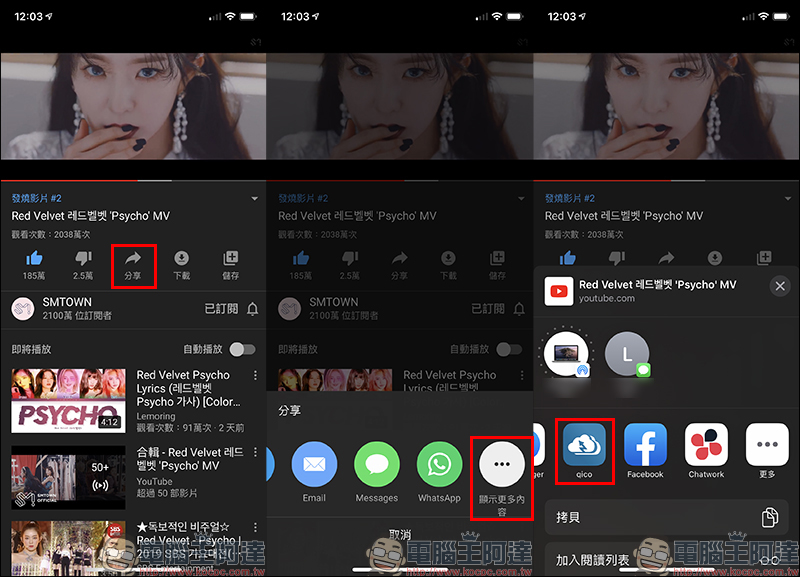Screen dimensions: 800x577
Task: Tap the like thumbs-up in the first phone screen
Action: point(34,259)
